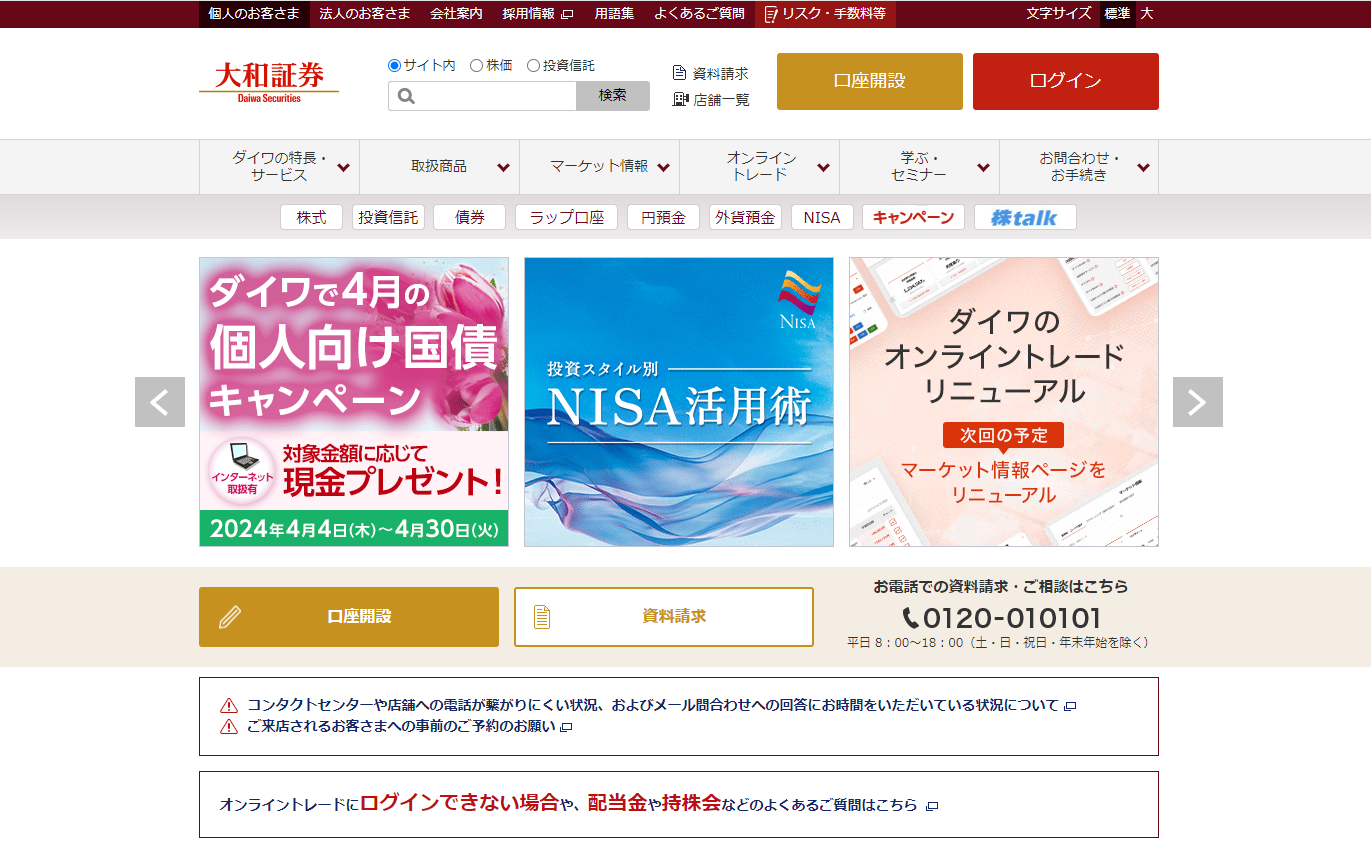This screenshot has width=1371, height=855.
Task: Go to previous carousel slide arrow
Action: 160,402
